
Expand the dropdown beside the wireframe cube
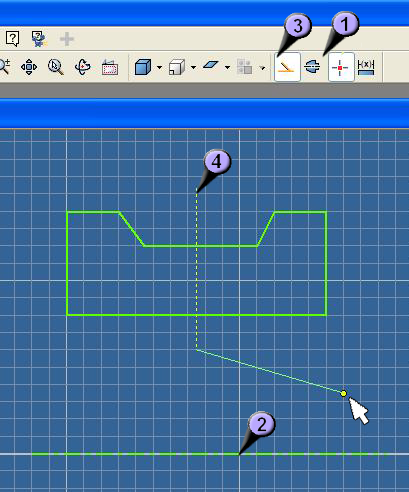pyautogui.click(x=193, y=68)
